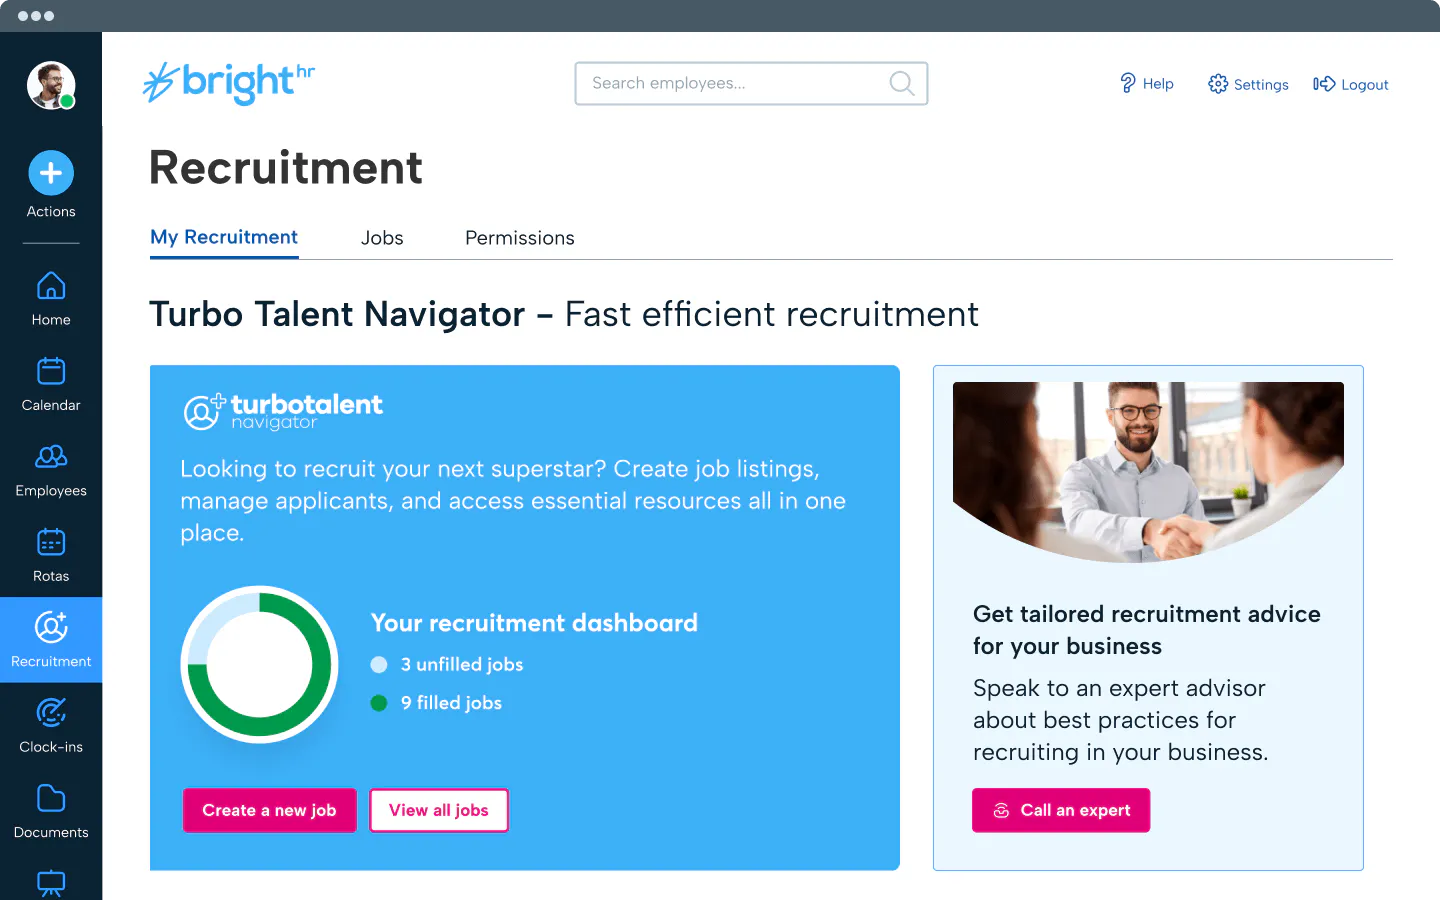Open the Actions plus button

51,173
